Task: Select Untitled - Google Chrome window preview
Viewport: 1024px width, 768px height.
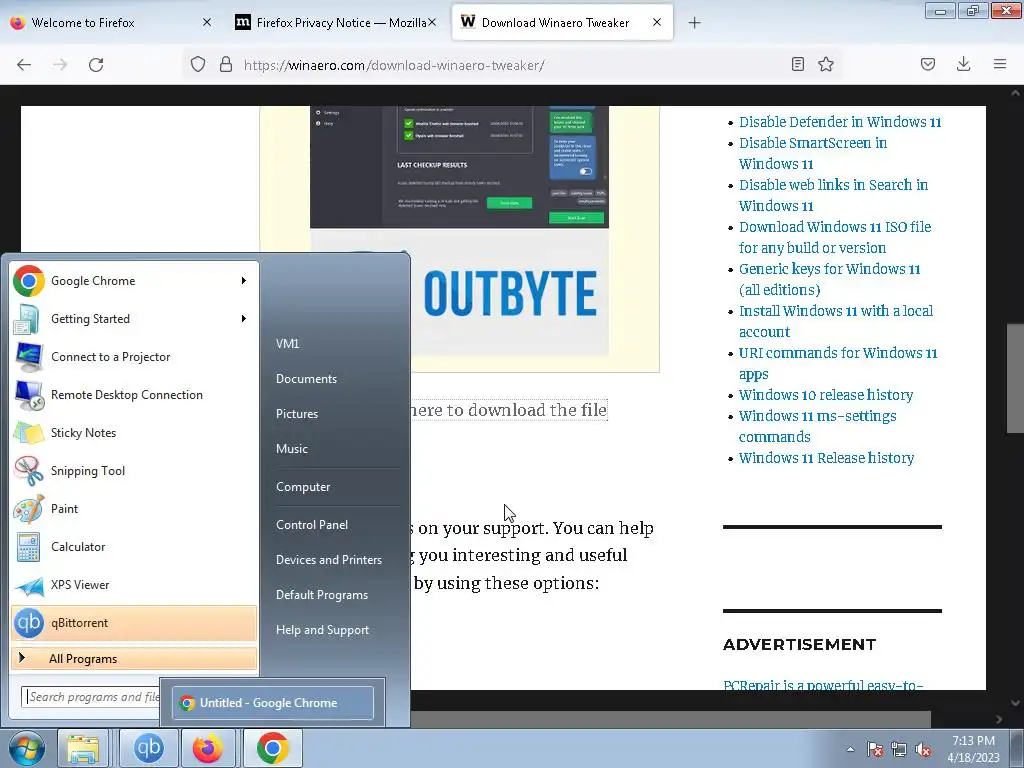Action: [x=273, y=703]
